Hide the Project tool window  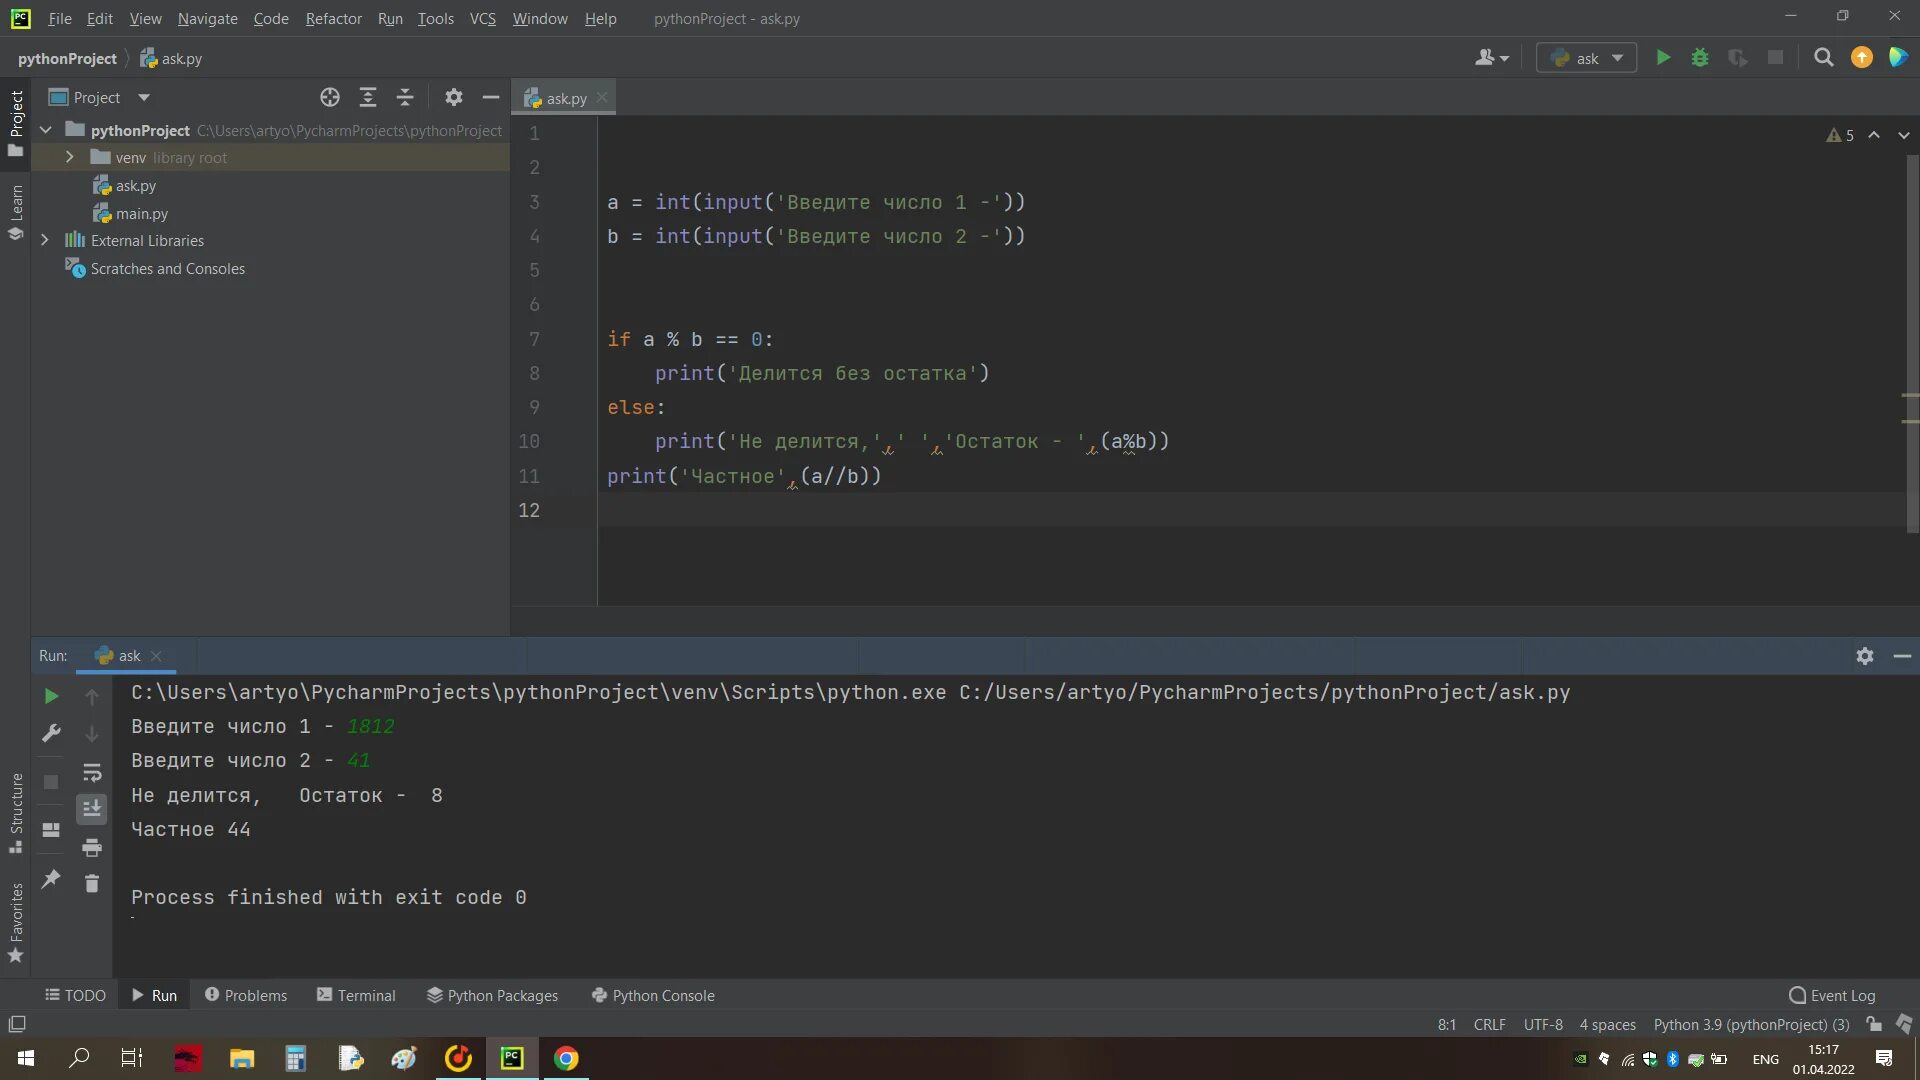491,97
